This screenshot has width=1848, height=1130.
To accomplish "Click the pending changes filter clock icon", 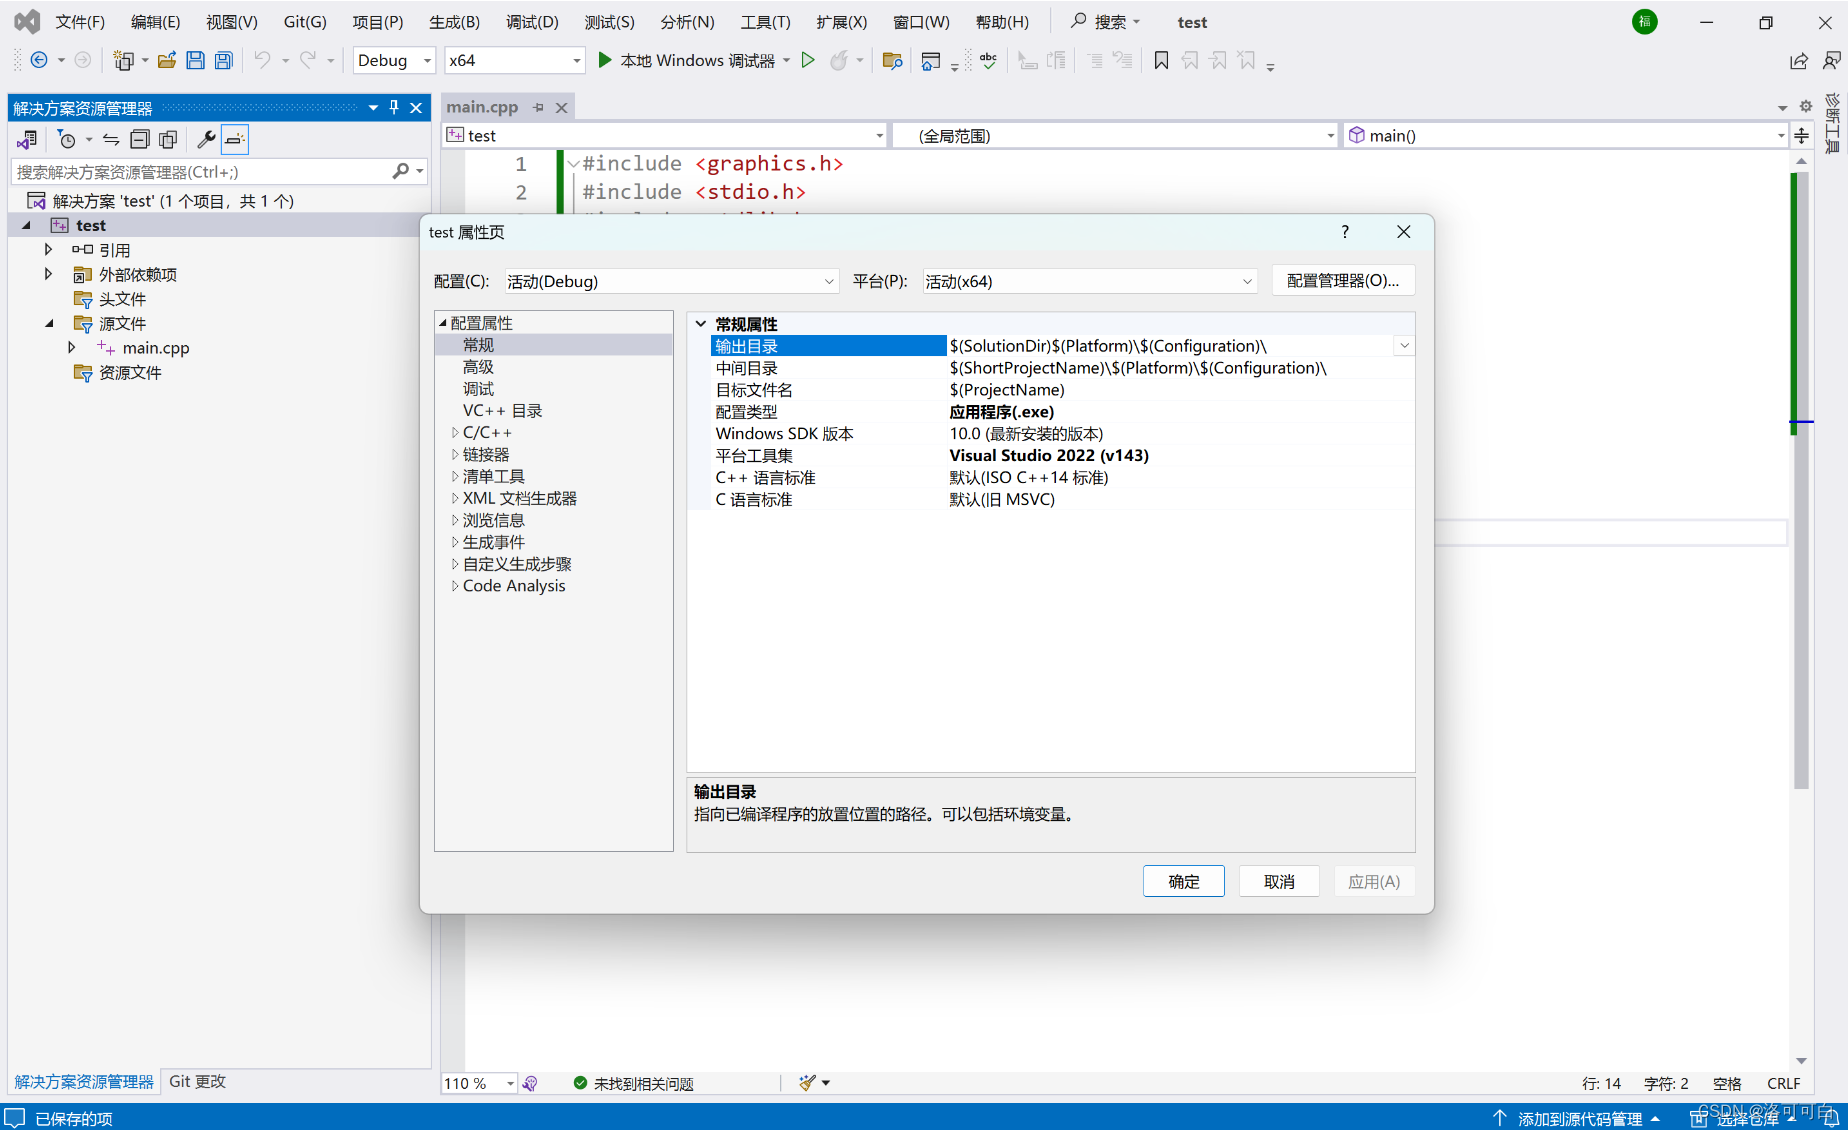I will [67, 139].
